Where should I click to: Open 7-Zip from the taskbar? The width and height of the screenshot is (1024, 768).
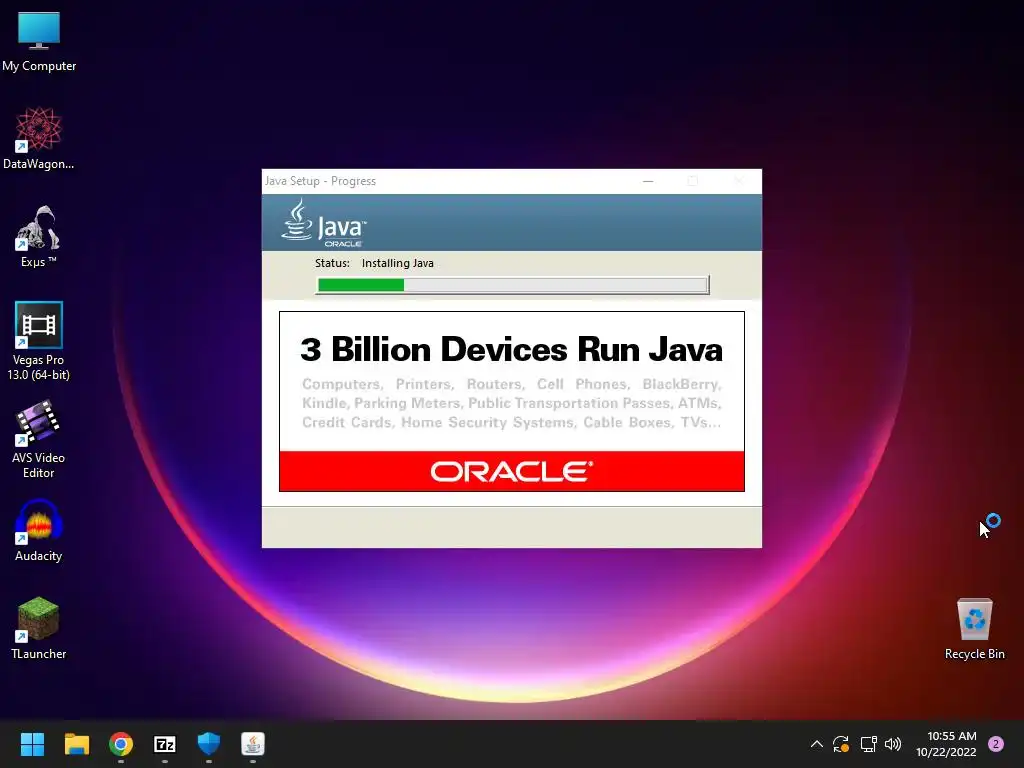pos(165,744)
